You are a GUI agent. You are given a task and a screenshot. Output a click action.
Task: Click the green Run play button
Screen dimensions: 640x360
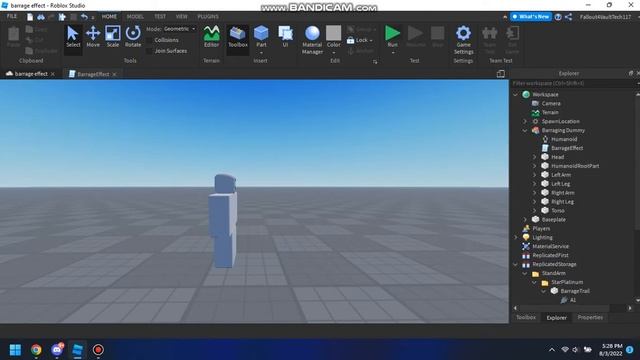coord(392,33)
